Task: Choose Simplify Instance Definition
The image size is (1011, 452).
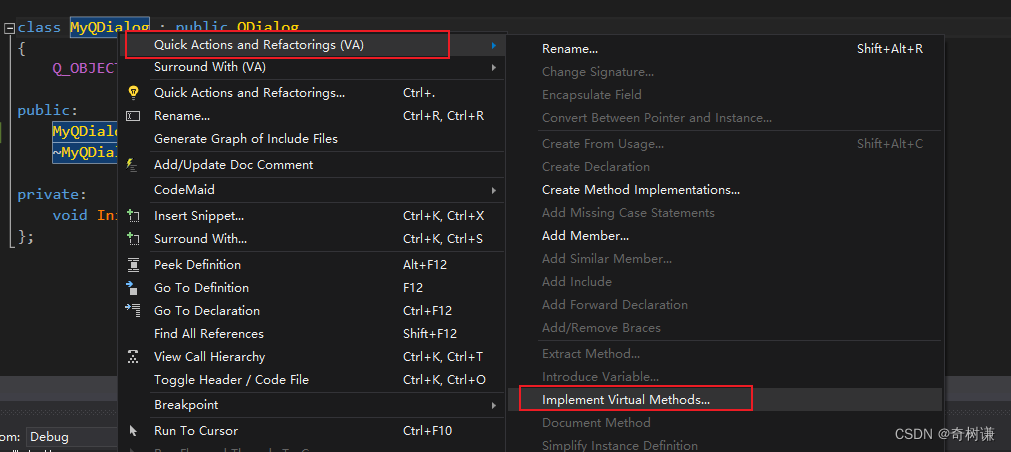Action: 725,445
